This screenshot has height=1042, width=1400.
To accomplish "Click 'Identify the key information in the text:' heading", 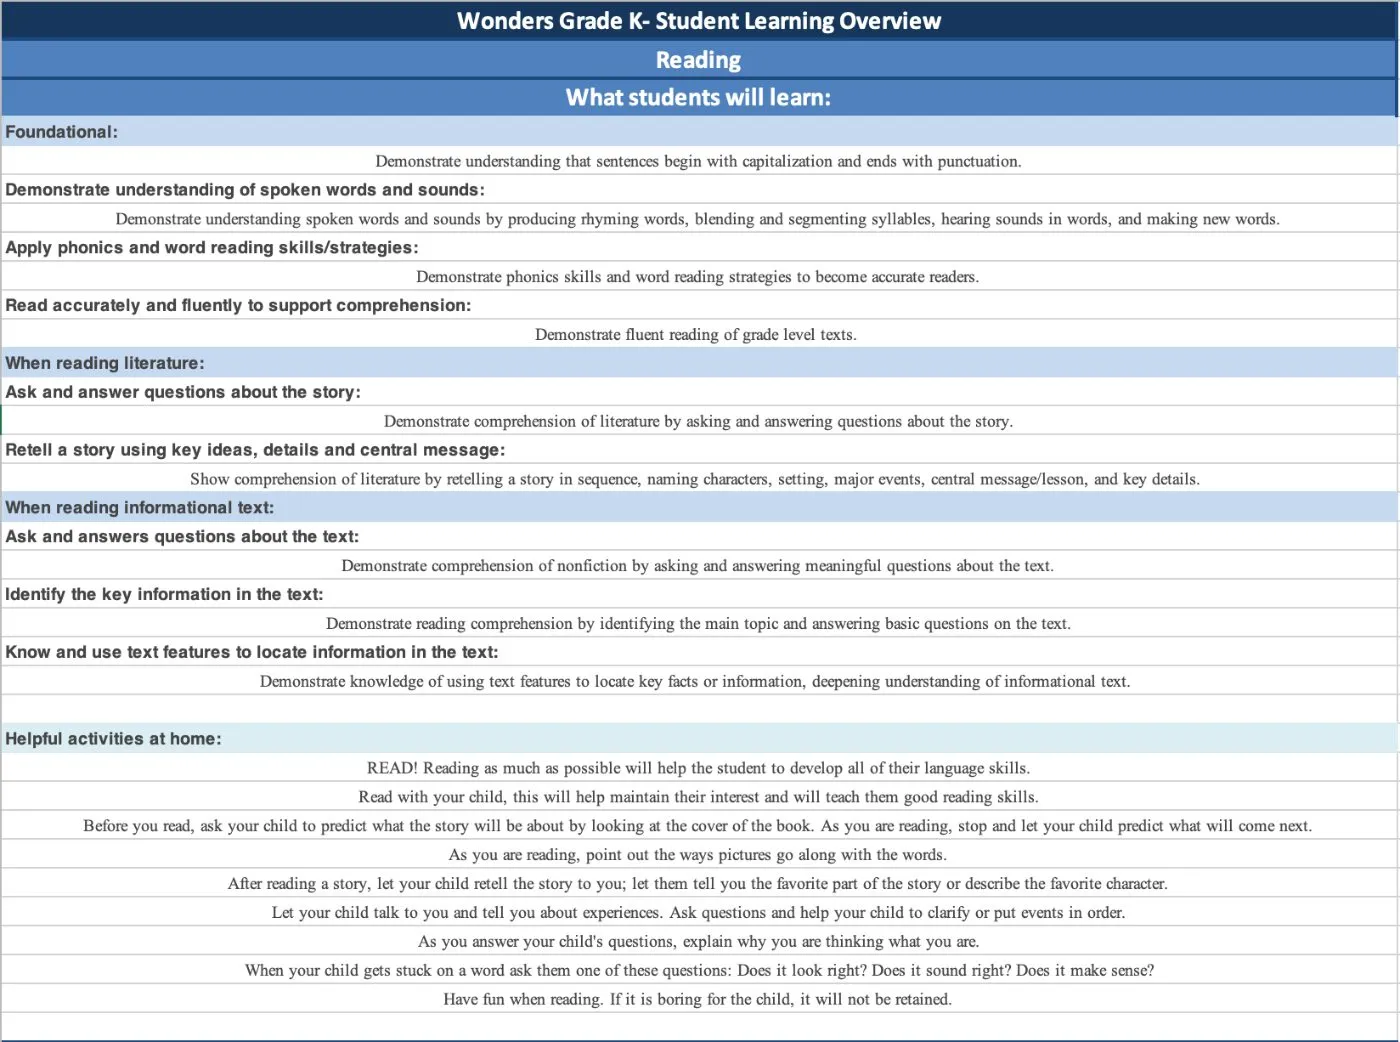I will click(699, 595).
